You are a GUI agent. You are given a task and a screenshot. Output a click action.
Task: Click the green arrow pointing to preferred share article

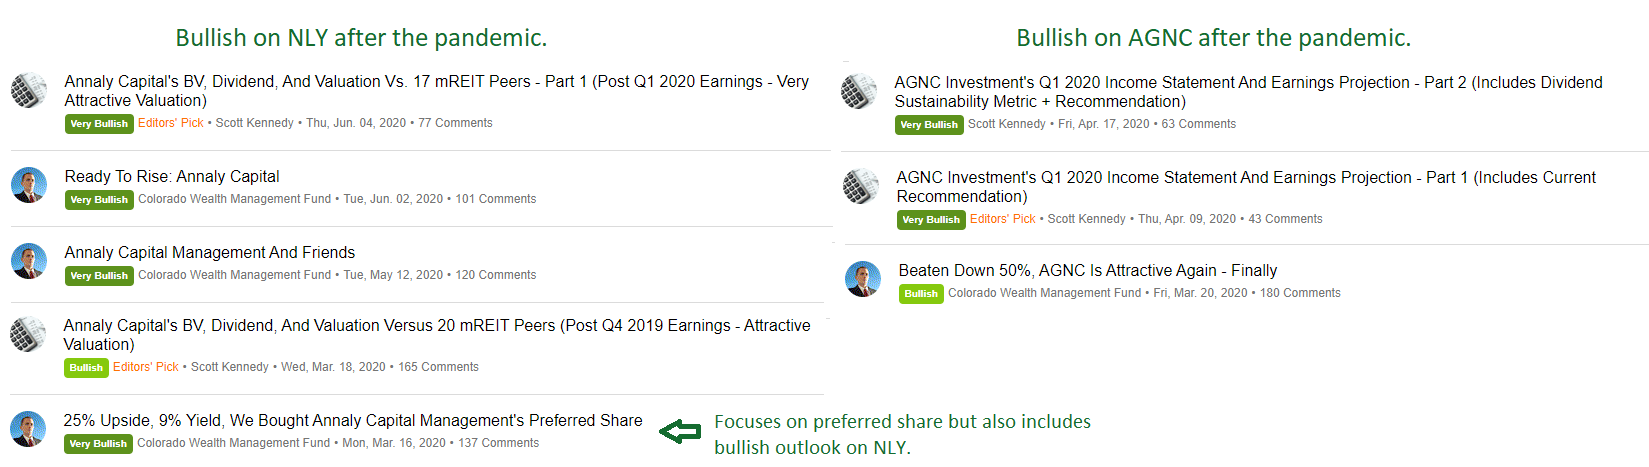pyautogui.click(x=680, y=432)
